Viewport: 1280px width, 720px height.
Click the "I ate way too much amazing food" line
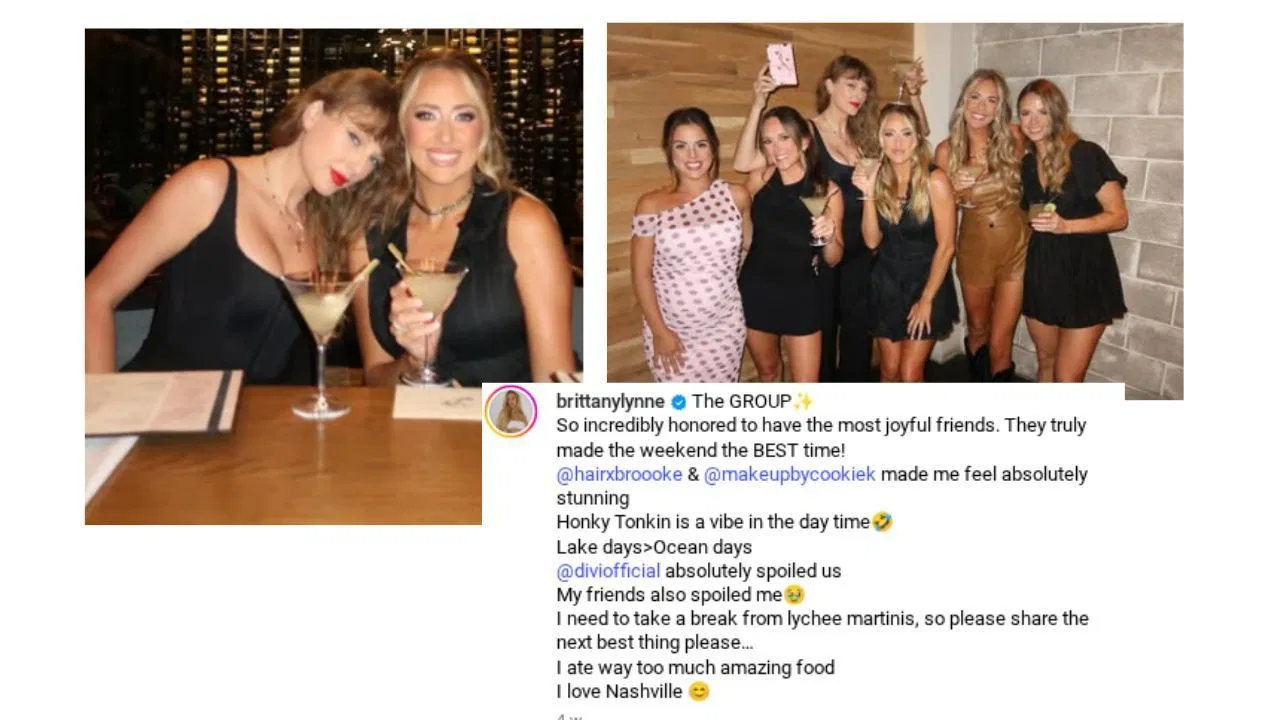tap(695, 667)
